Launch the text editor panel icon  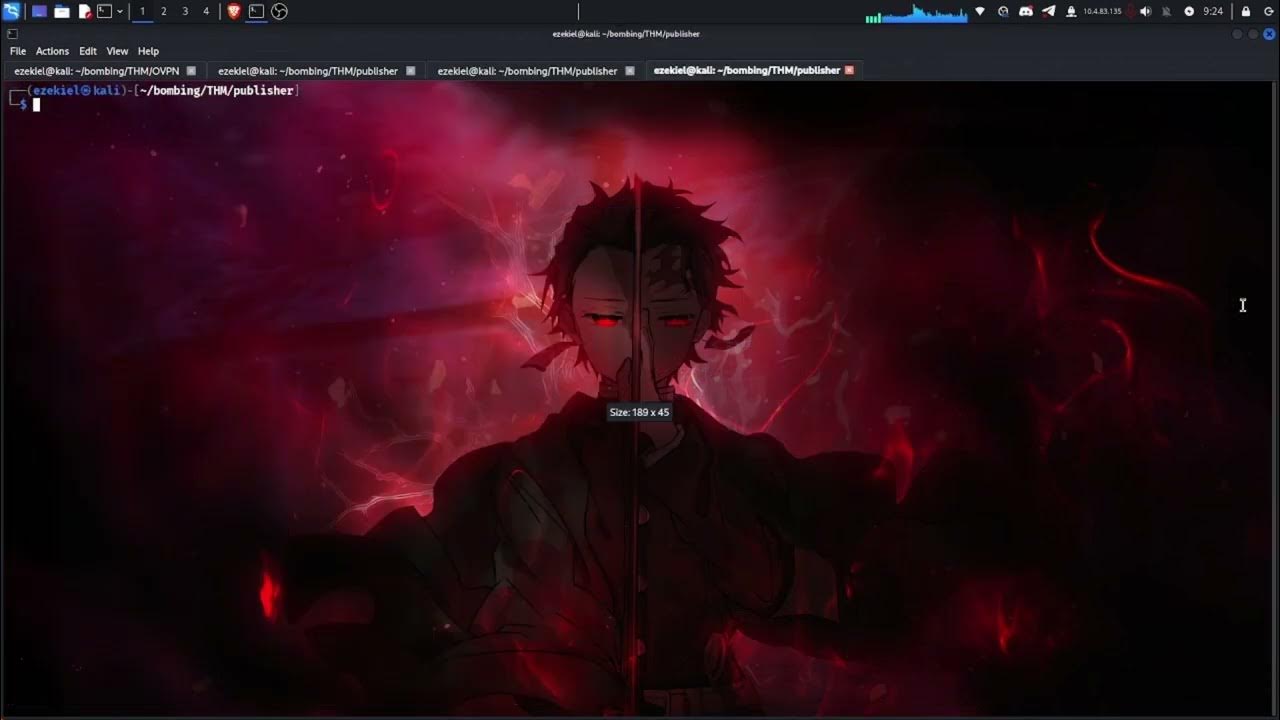(x=84, y=11)
